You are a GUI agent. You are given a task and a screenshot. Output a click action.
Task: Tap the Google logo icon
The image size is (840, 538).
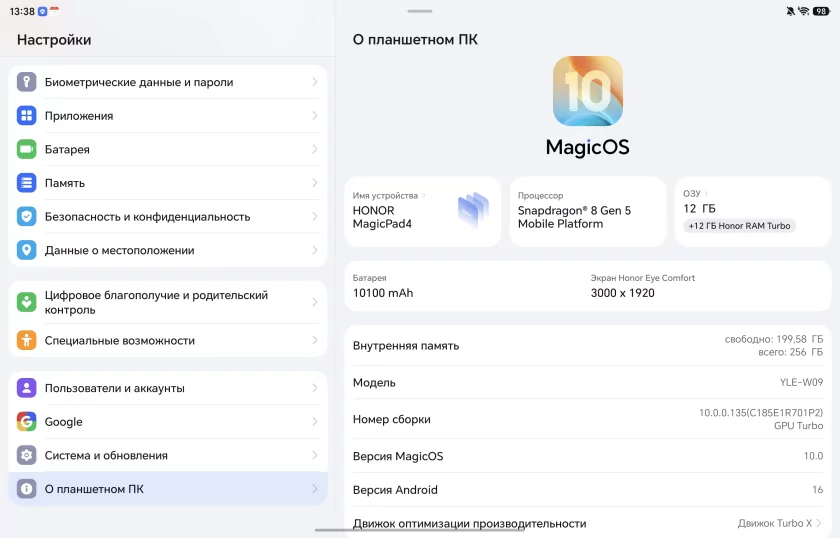[x=26, y=422]
